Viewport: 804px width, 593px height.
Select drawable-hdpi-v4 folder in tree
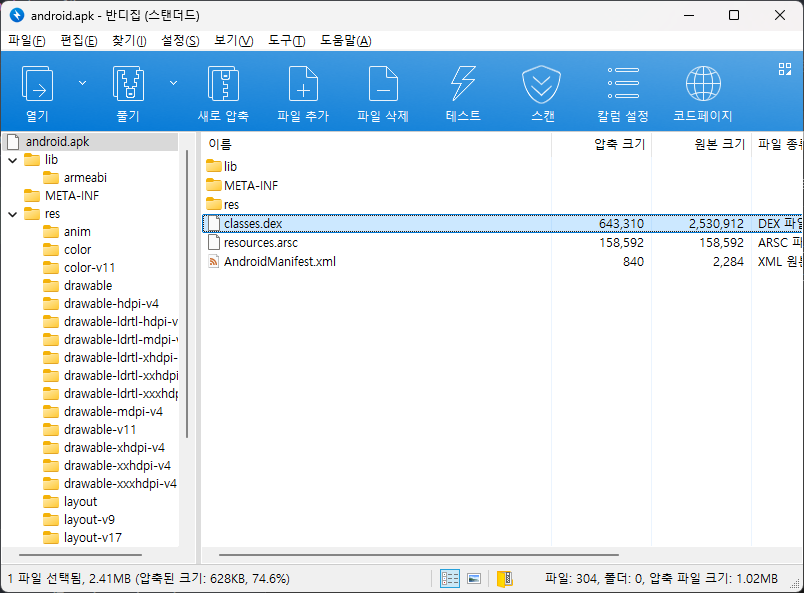111,304
